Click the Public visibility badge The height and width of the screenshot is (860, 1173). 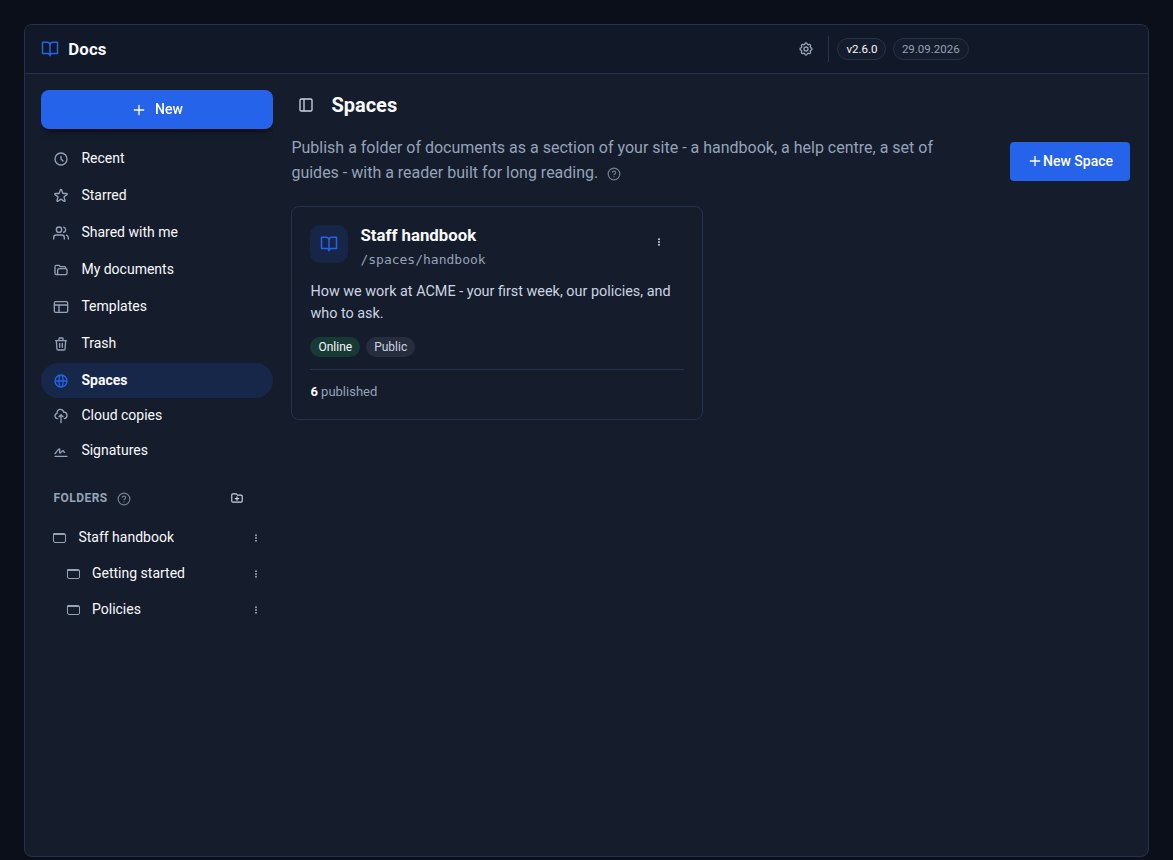click(x=391, y=347)
